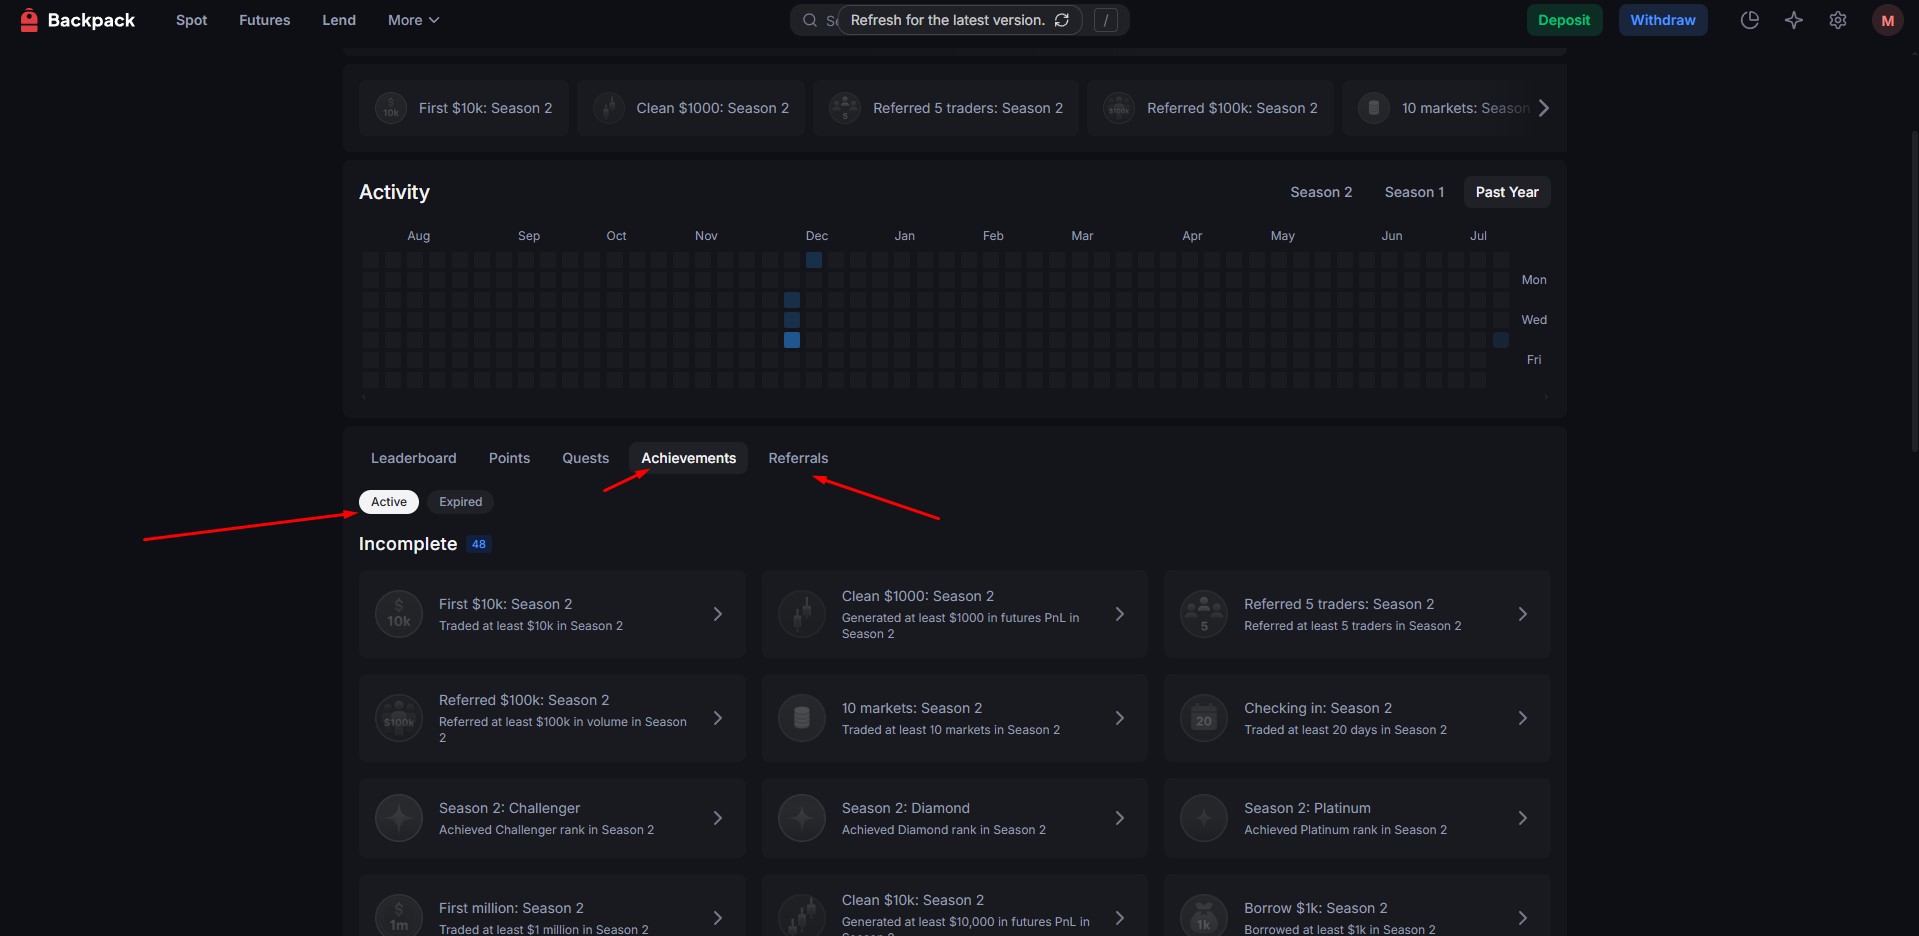The image size is (1919, 936).
Task: Open the user profile avatar M
Action: [x=1887, y=20]
